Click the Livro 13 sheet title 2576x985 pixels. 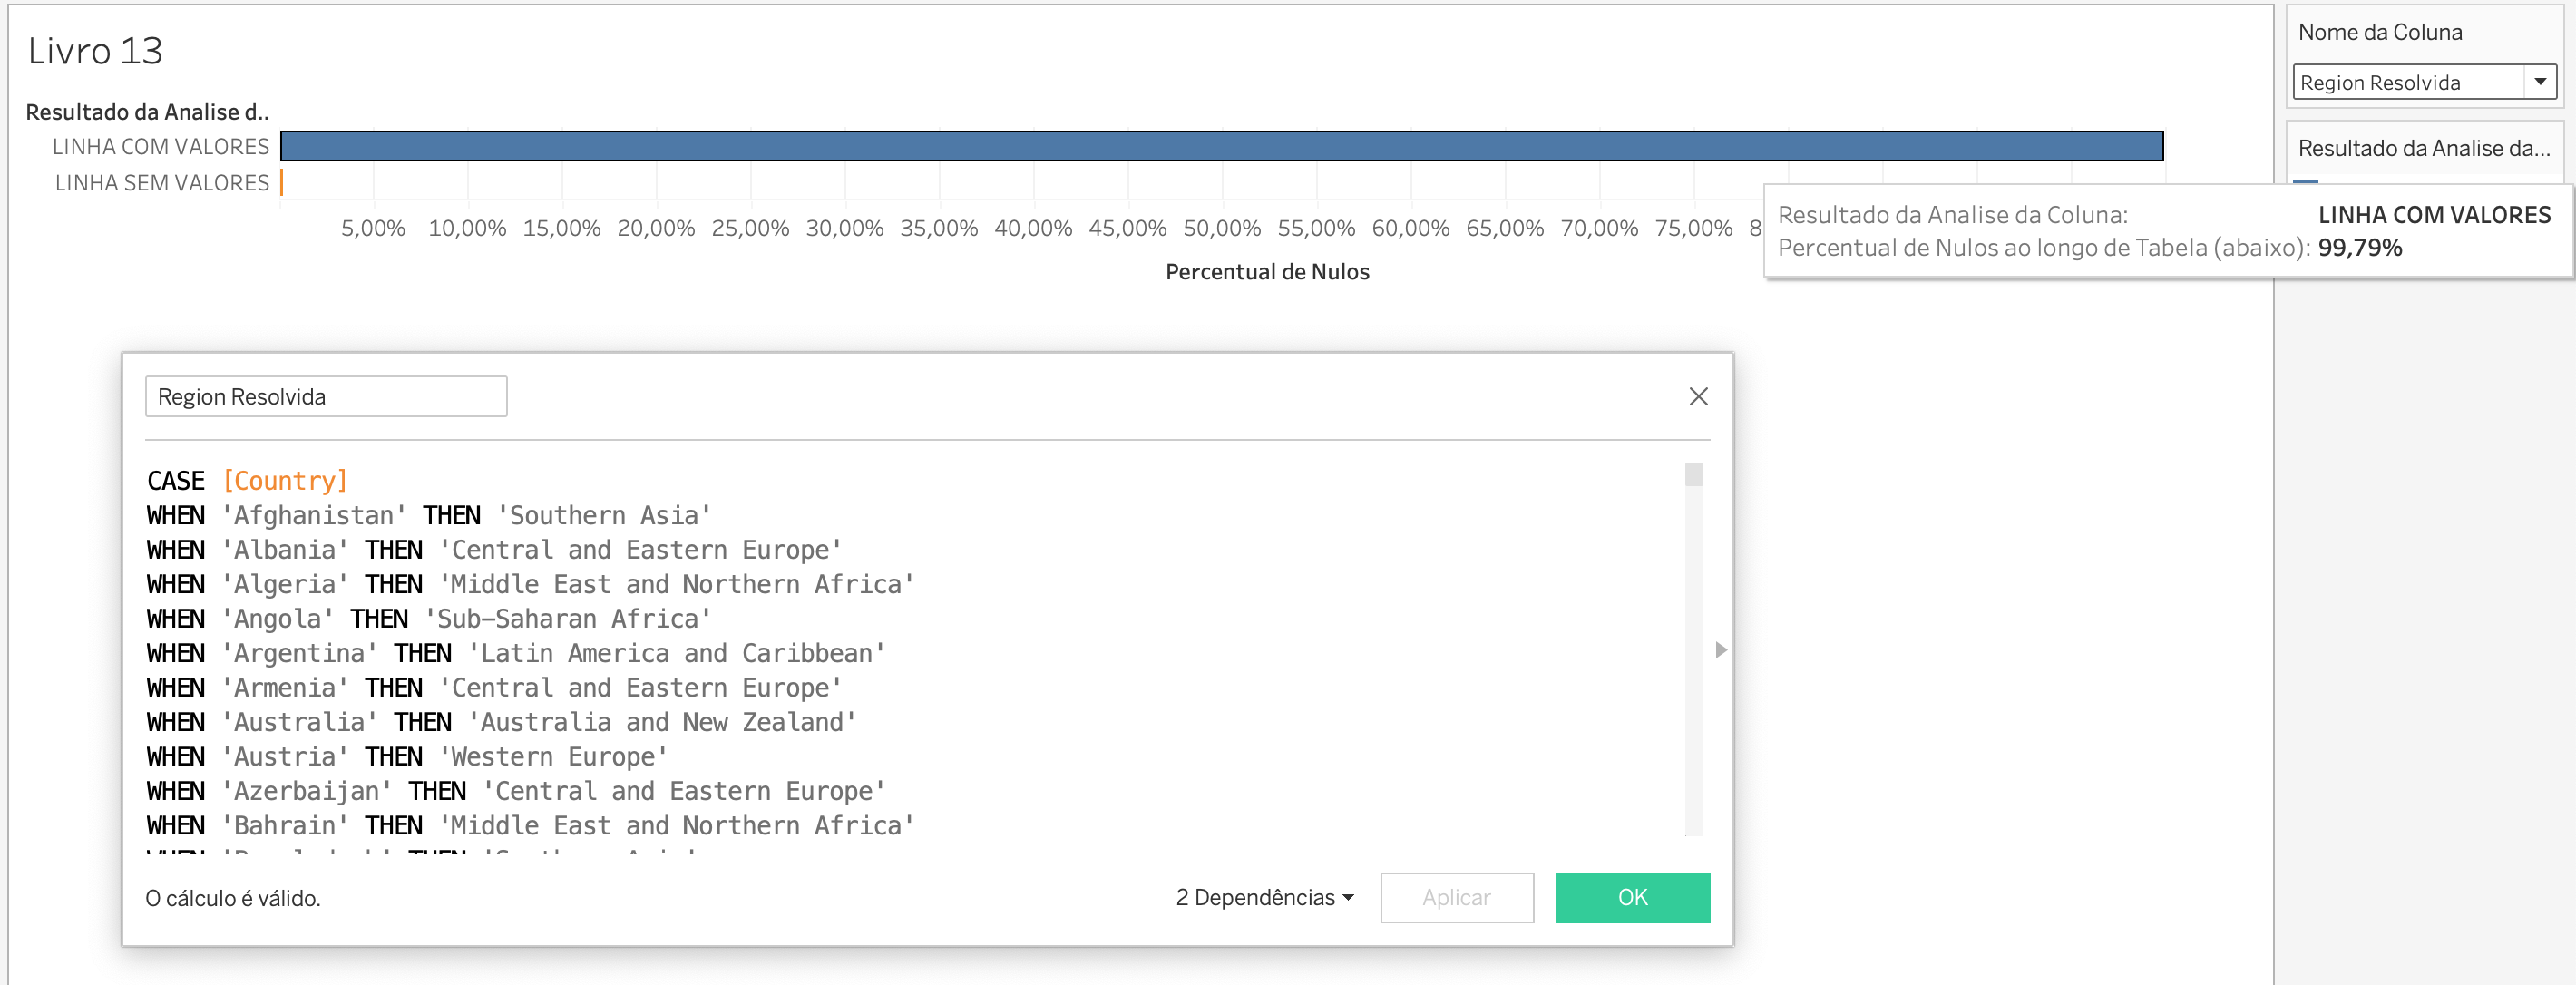point(95,49)
